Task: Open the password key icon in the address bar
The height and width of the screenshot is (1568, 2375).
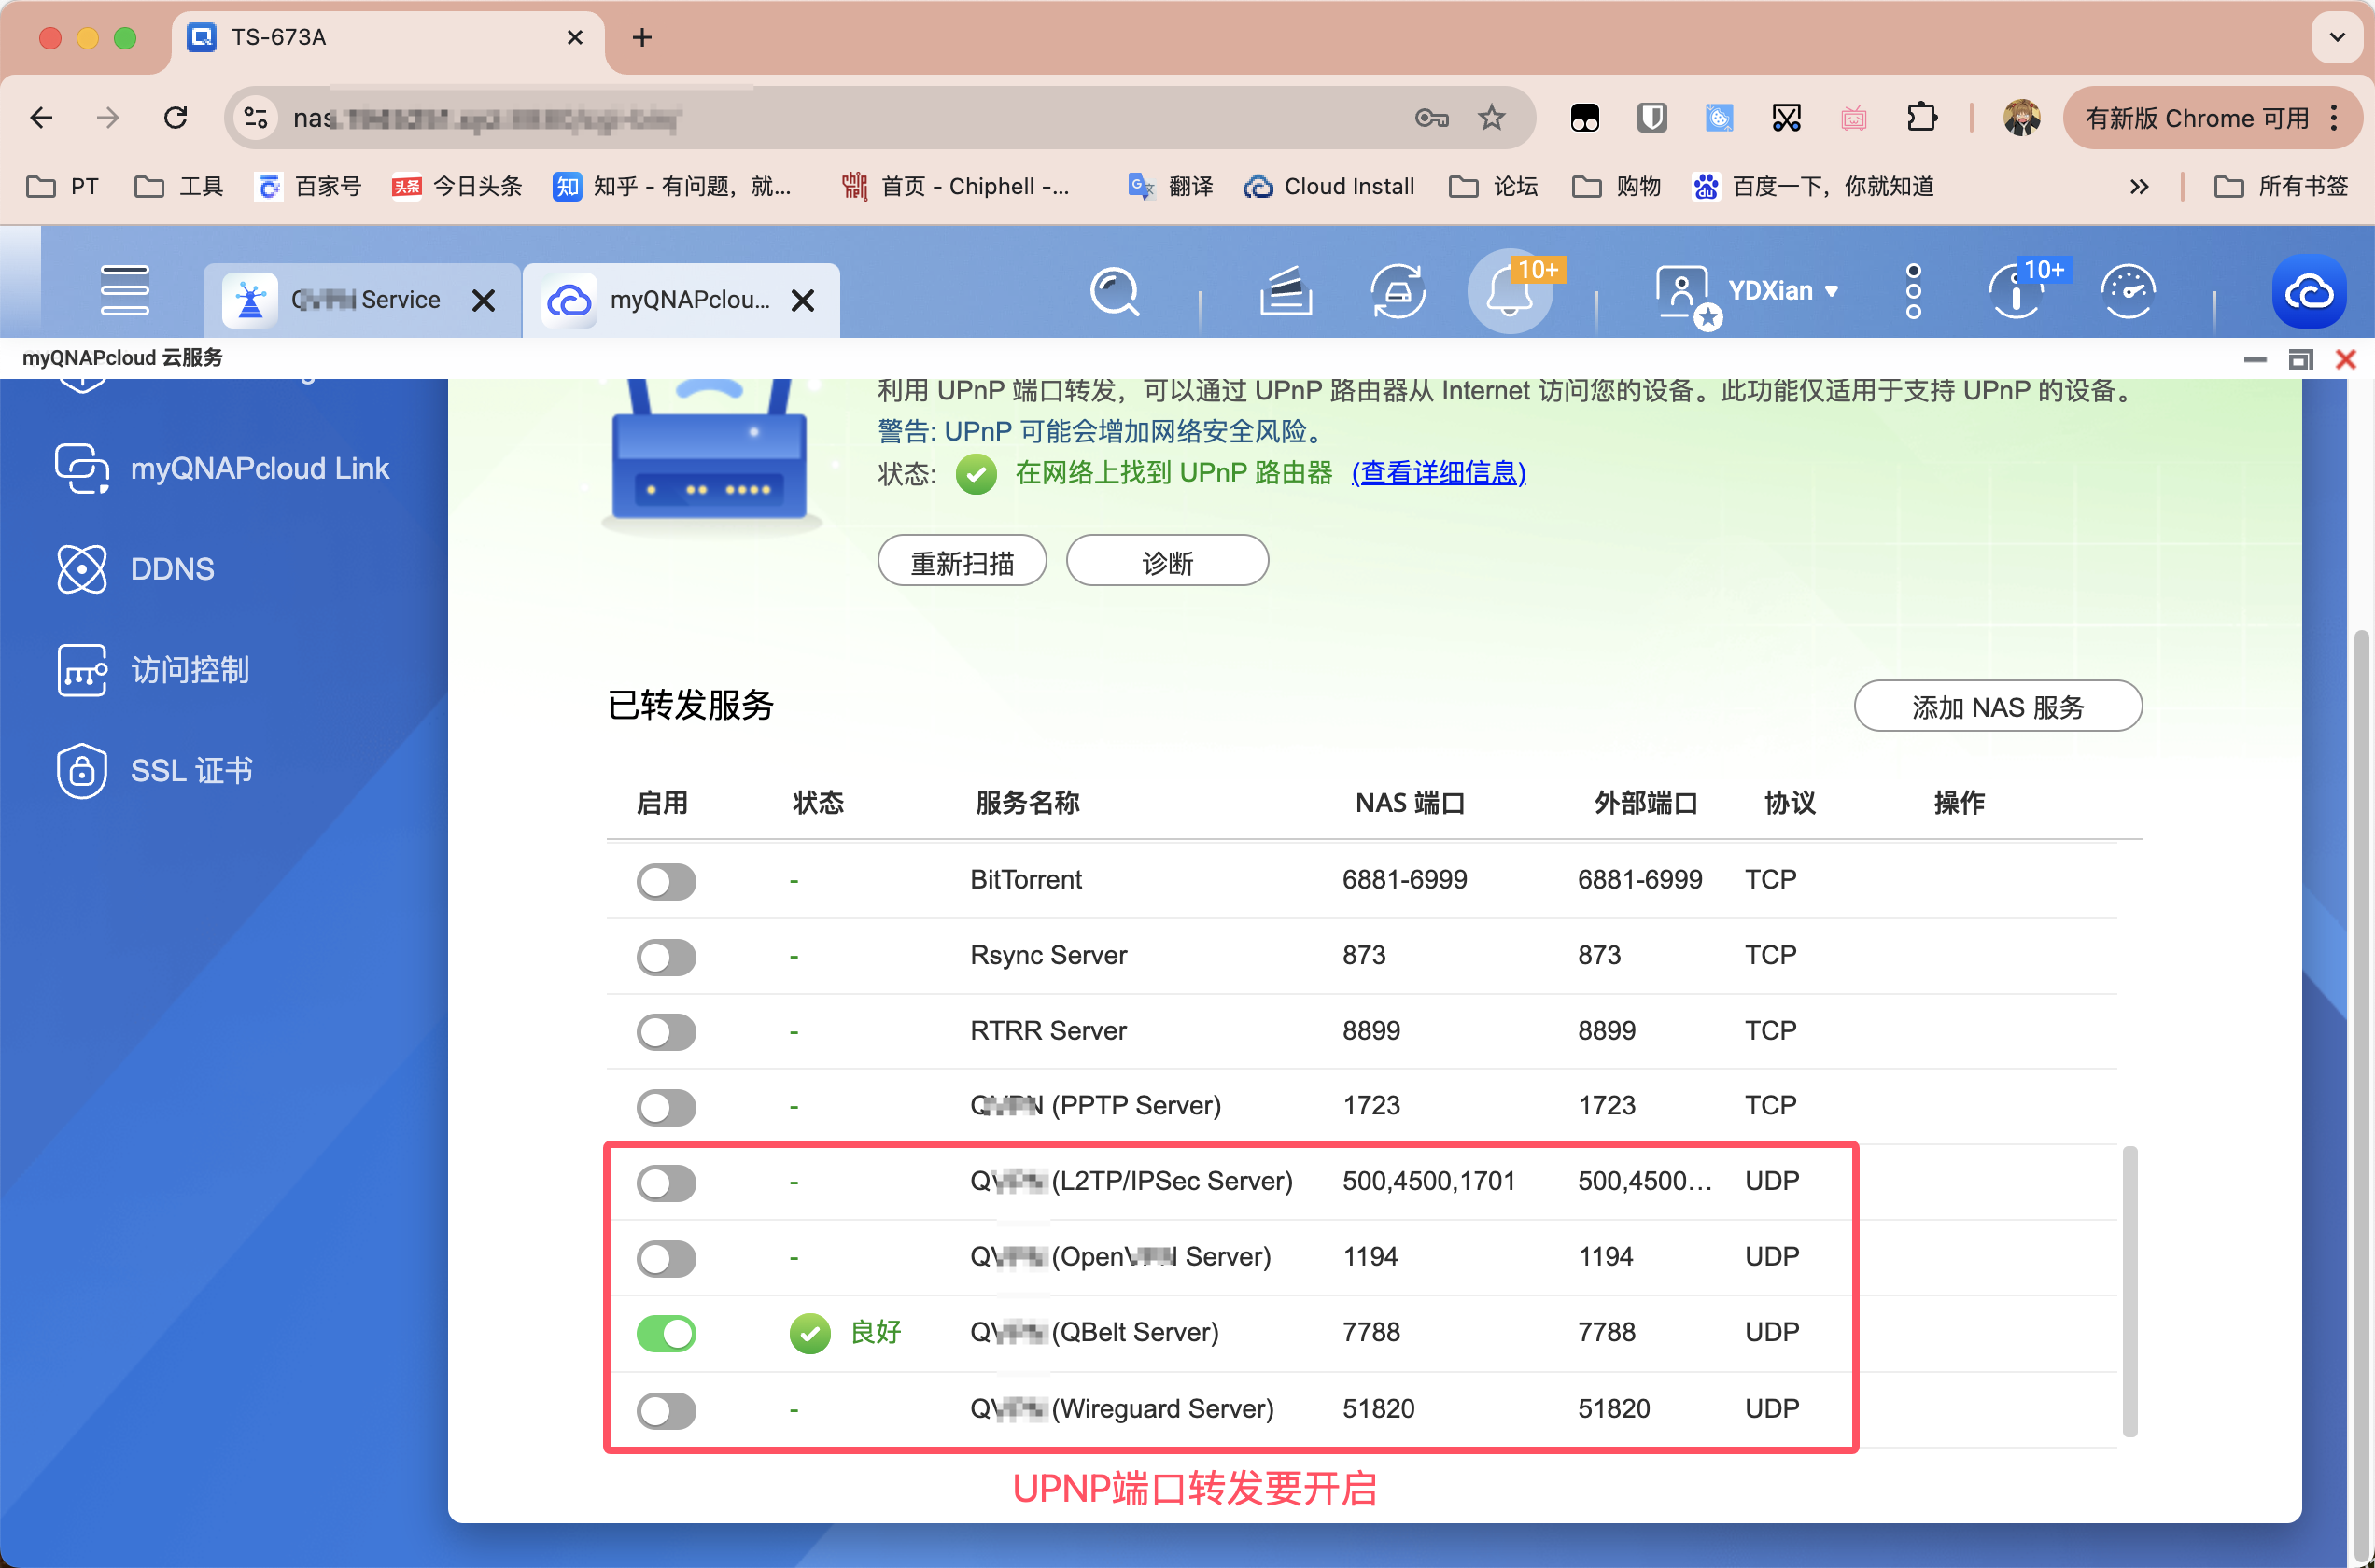Action: [x=1431, y=118]
